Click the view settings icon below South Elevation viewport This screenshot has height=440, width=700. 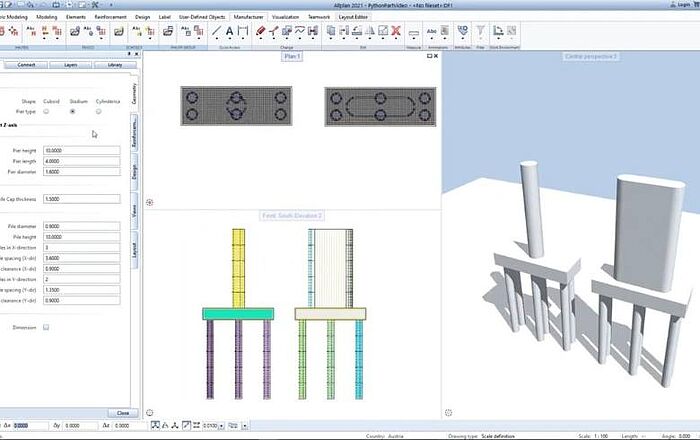coord(150,412)
